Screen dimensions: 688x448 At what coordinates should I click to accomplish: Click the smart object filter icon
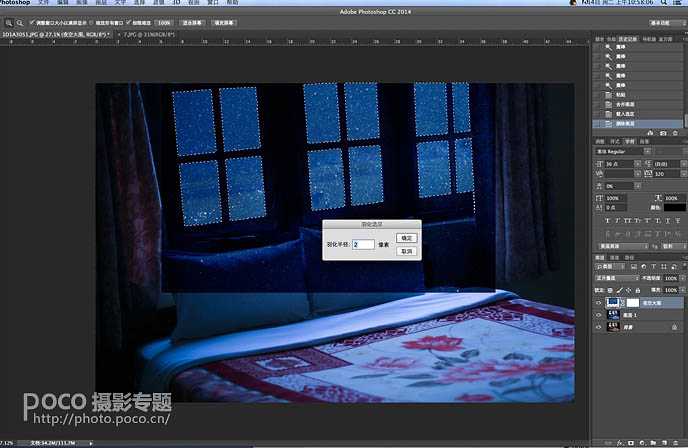click(674, 266)
